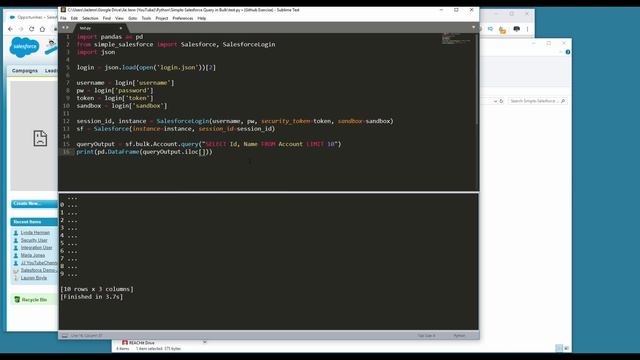
Task: Open Linda Herman recent item
Action: coord(35,233)
